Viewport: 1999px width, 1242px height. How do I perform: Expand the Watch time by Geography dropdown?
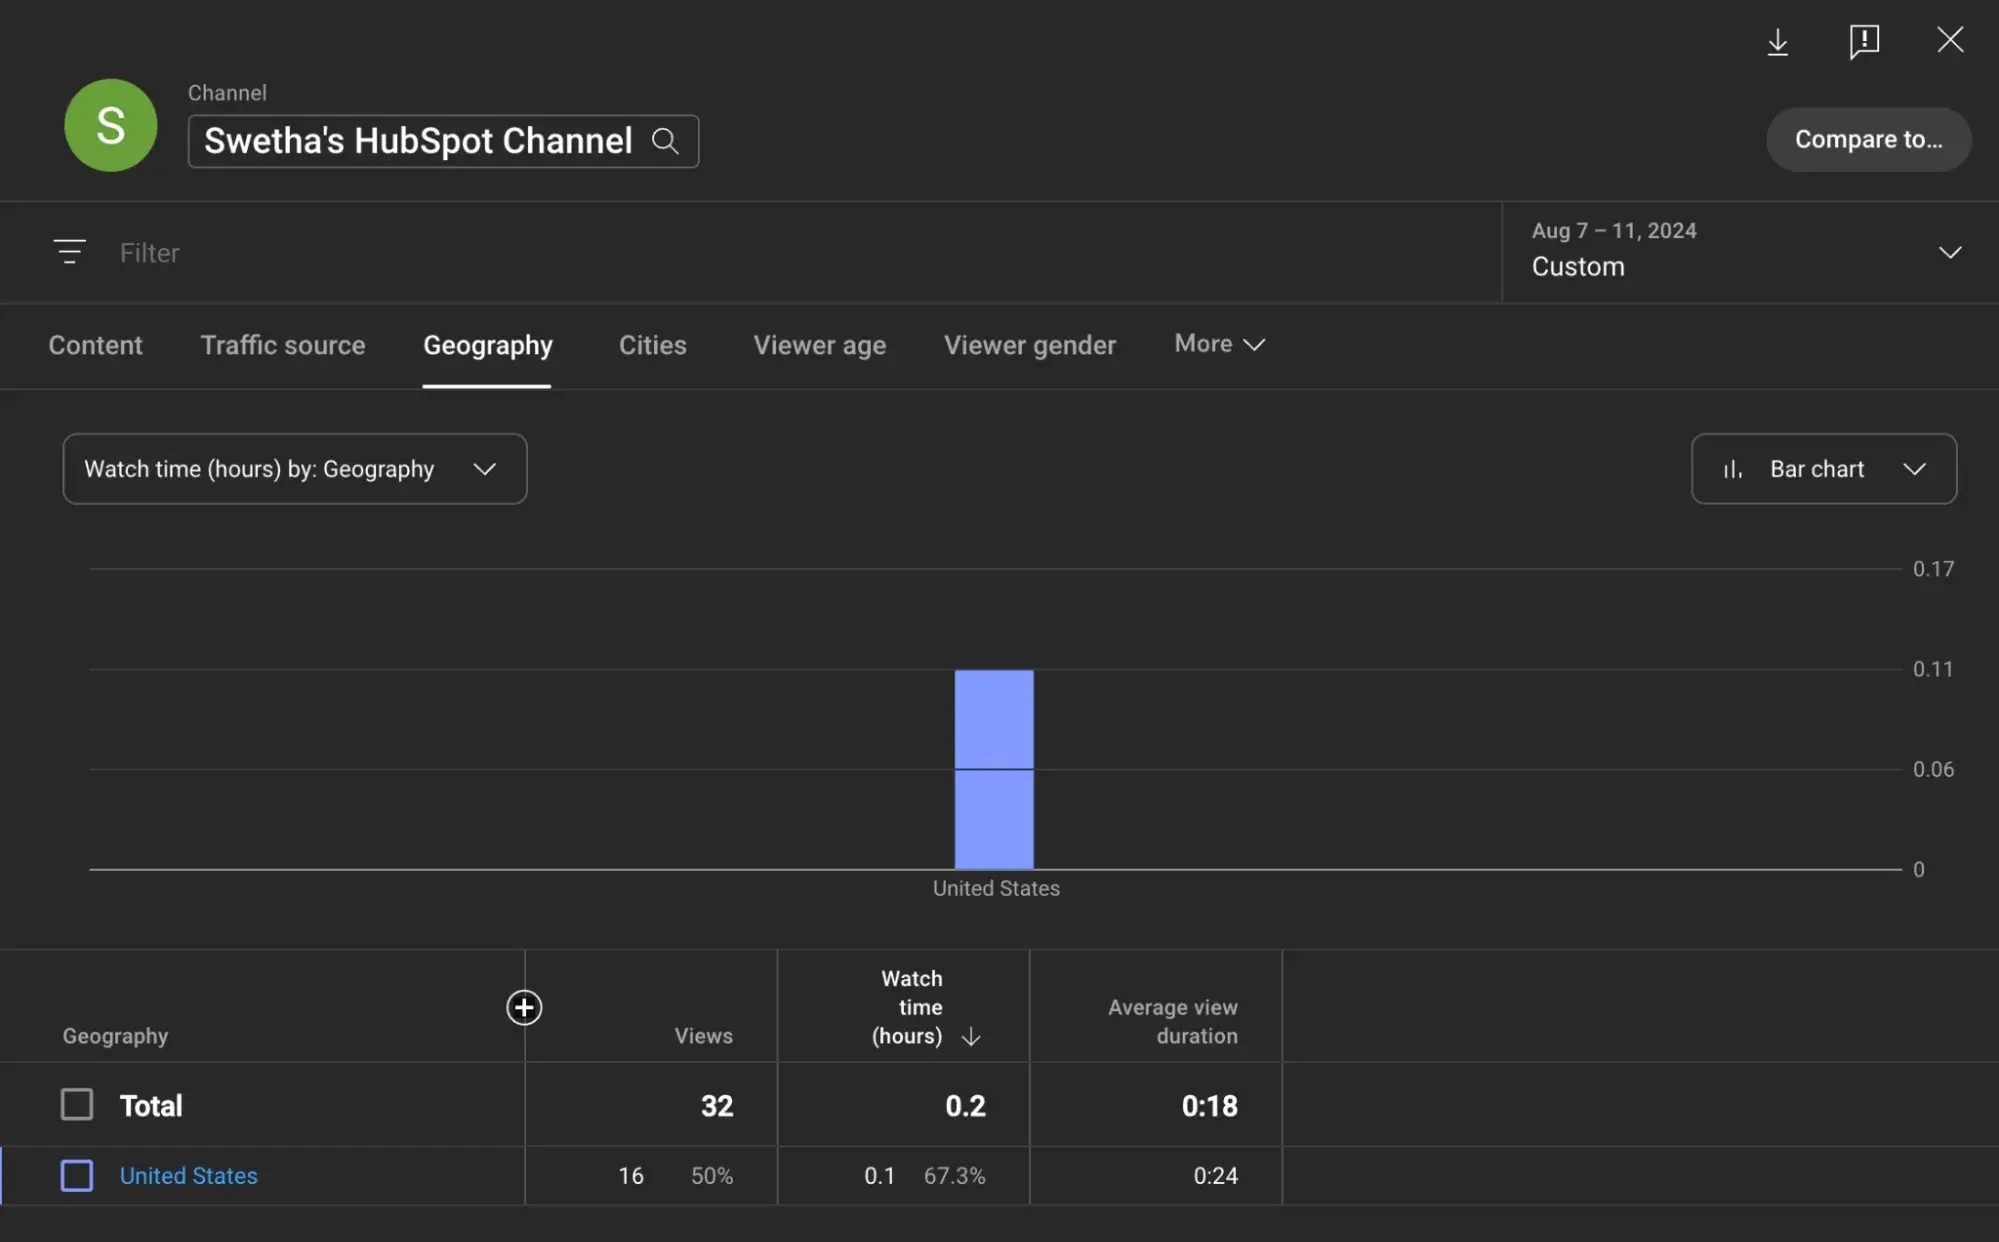tap(293, 468)
